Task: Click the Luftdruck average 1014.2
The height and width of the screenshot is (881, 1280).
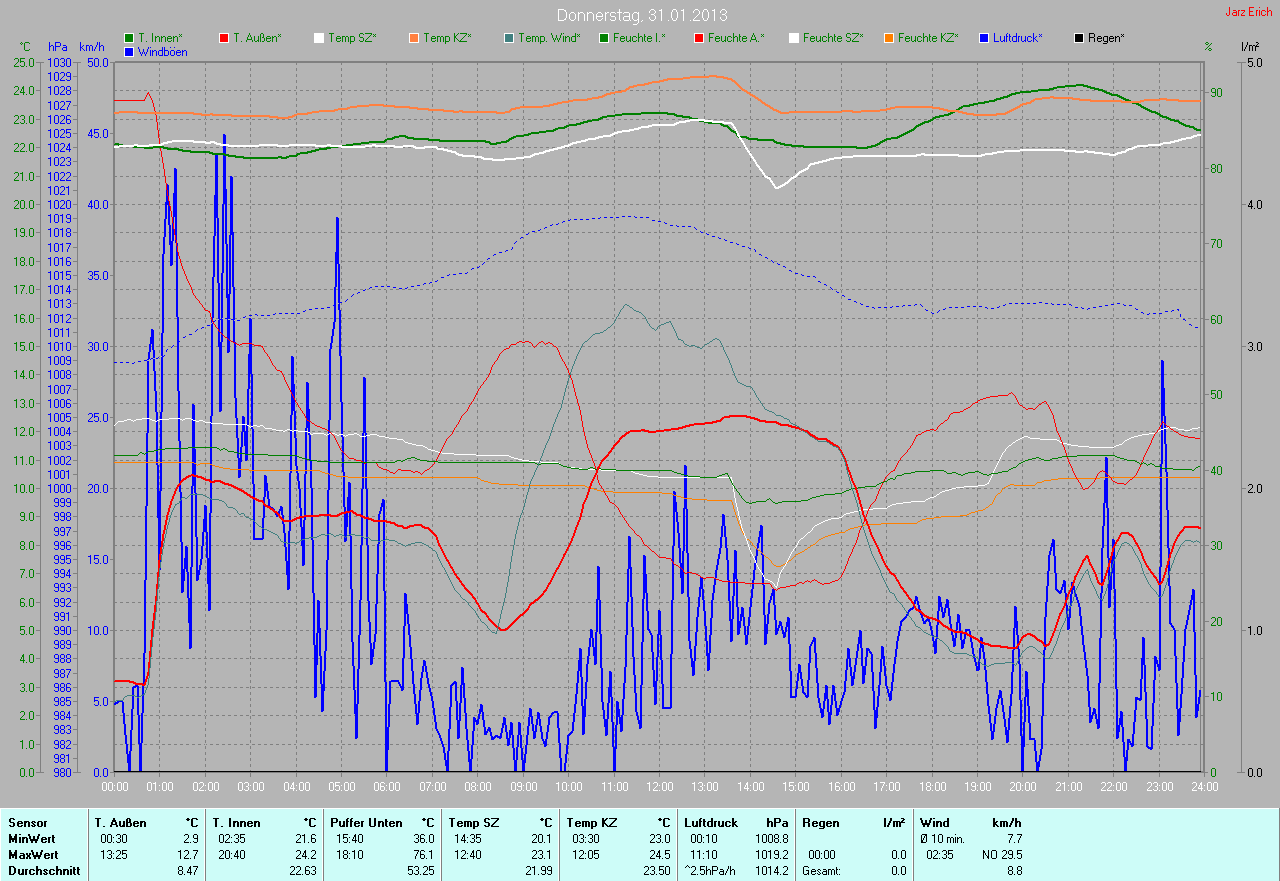Action: point(770,871)
